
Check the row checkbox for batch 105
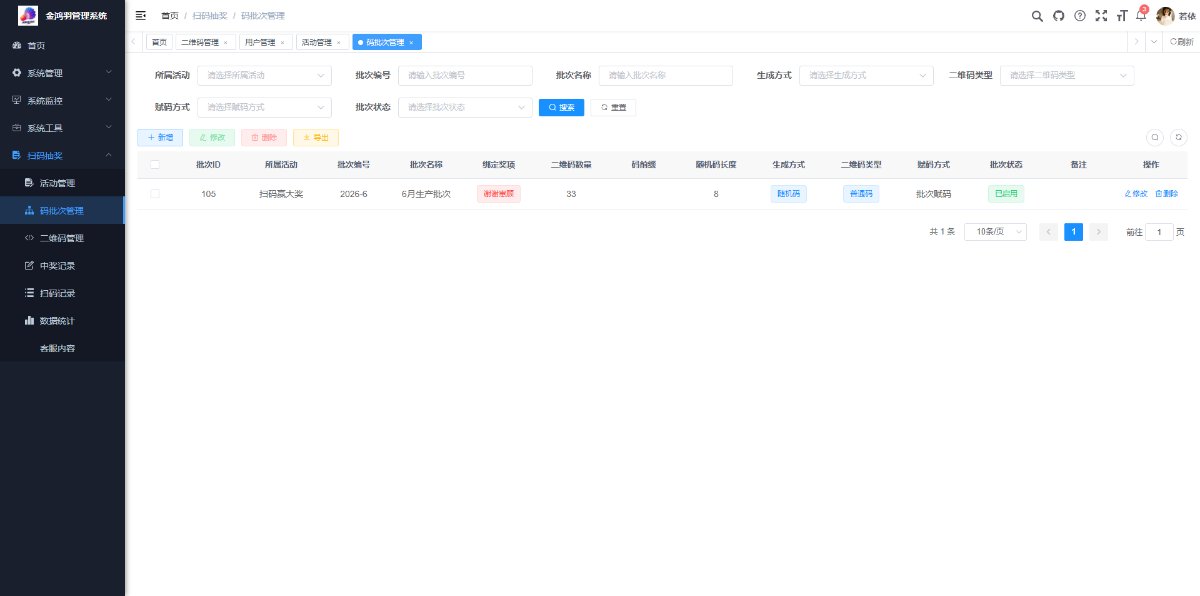click(154, 193)
